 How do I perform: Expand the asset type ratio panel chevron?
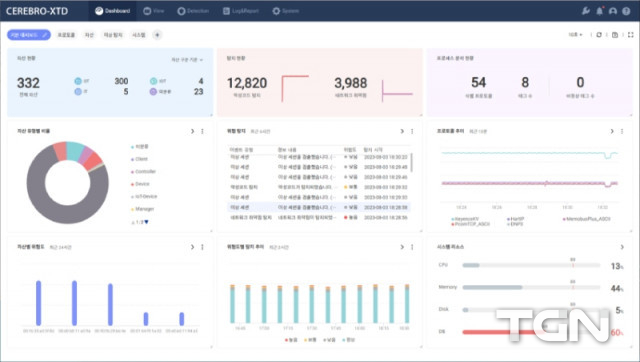[x=192, y=131]
